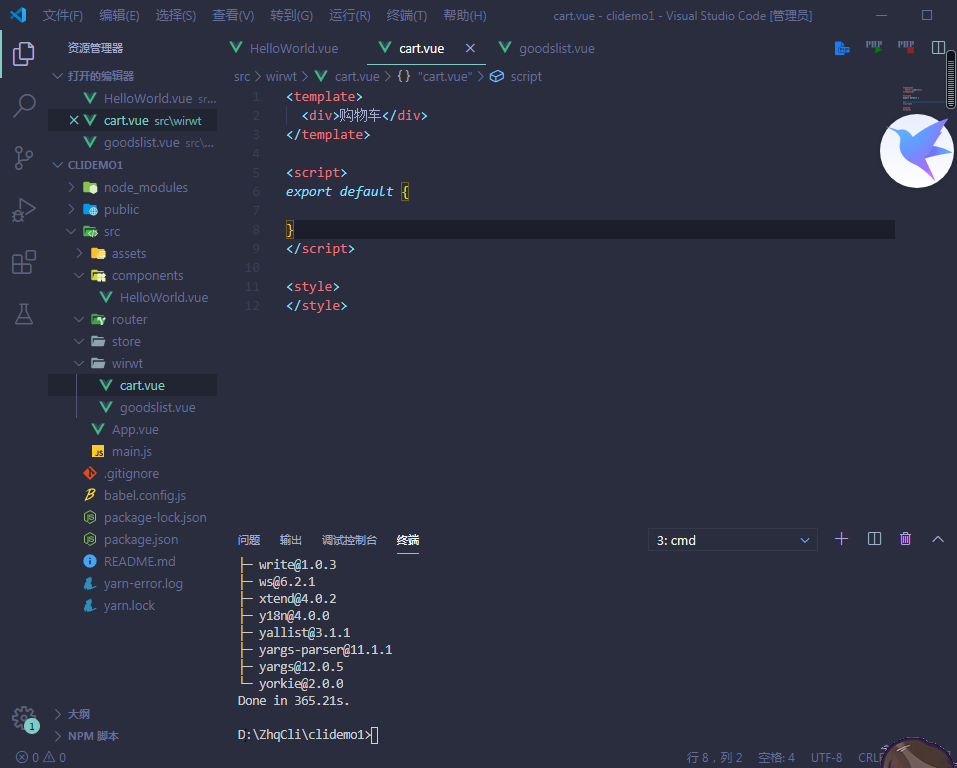Open package.json file
This screenshot has height=768, width=957.
[141, 539]
